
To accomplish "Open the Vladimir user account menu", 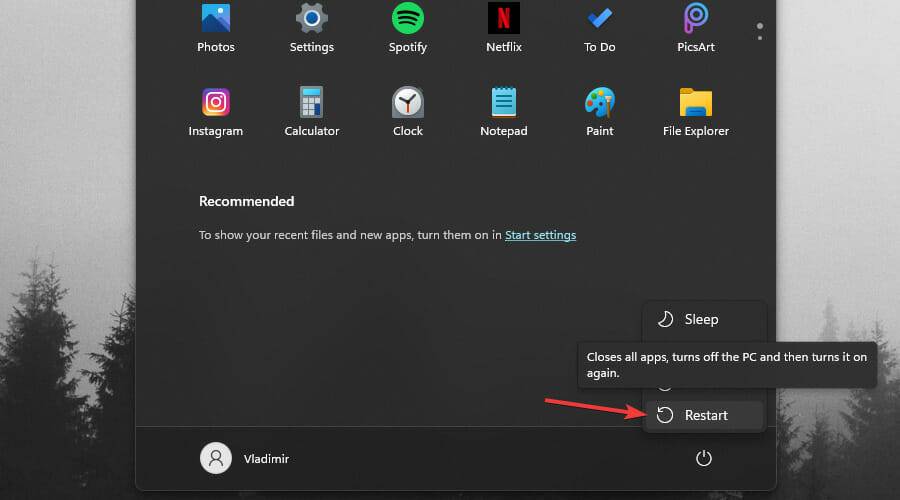I will [246, 458].
